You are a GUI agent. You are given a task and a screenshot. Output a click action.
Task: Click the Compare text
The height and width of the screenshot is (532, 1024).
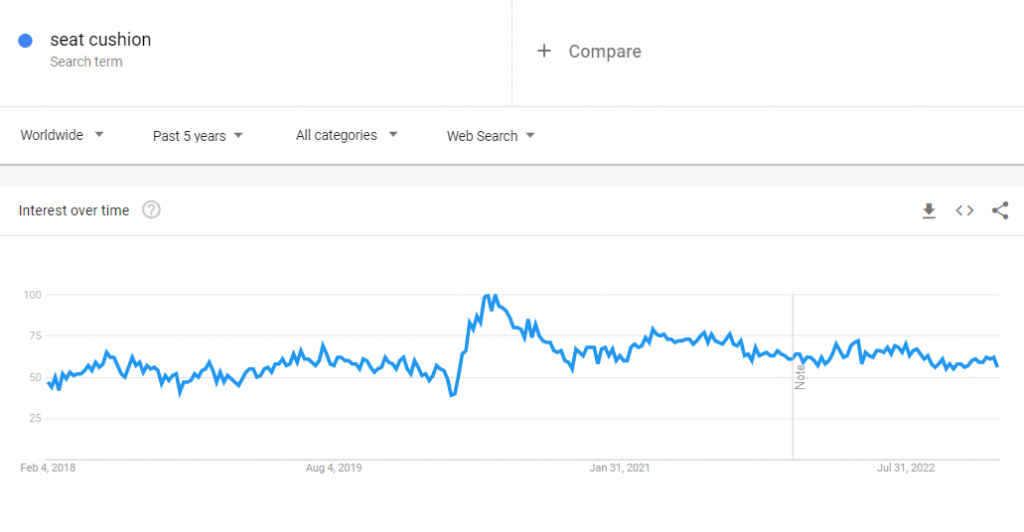point(605,51)
